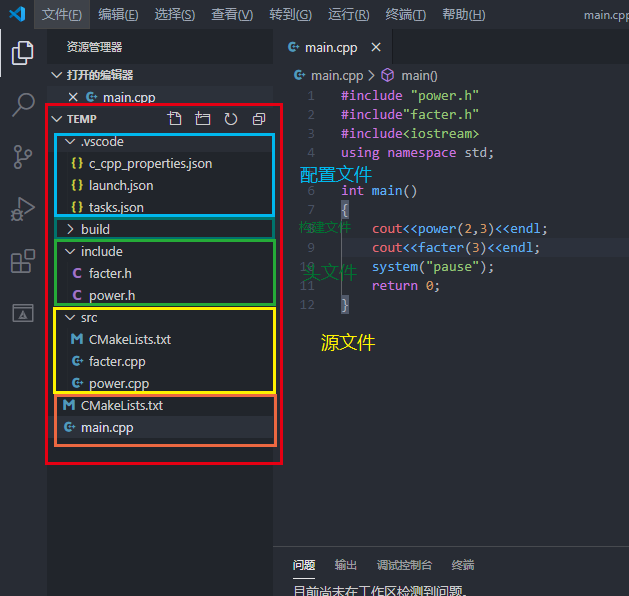This screenshot has height=596, width=629.
Task: Click code line cout<<facter(3)<<endl;
Action: pyautogui.click(x=456, y=247)
